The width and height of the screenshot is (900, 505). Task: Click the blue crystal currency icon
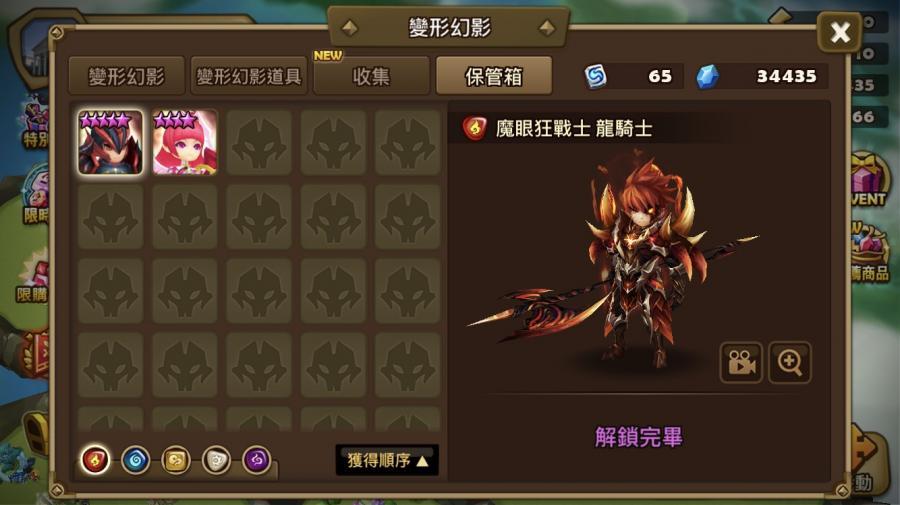707,76
